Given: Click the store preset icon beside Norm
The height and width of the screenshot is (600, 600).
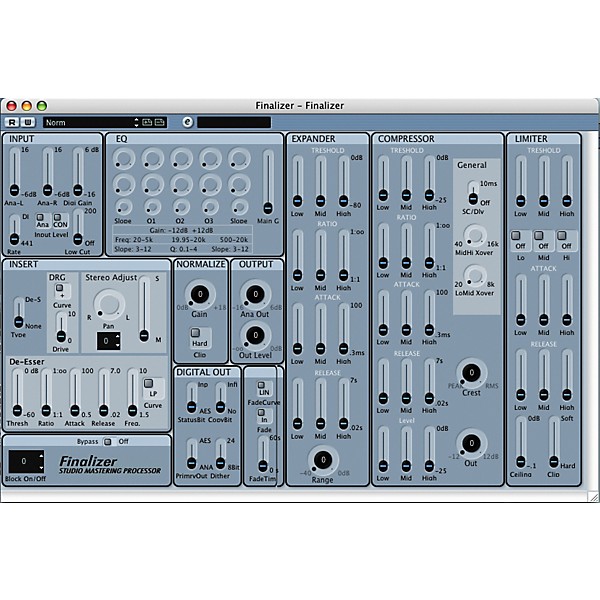Looking at the screenshot, I should point(147,122).
